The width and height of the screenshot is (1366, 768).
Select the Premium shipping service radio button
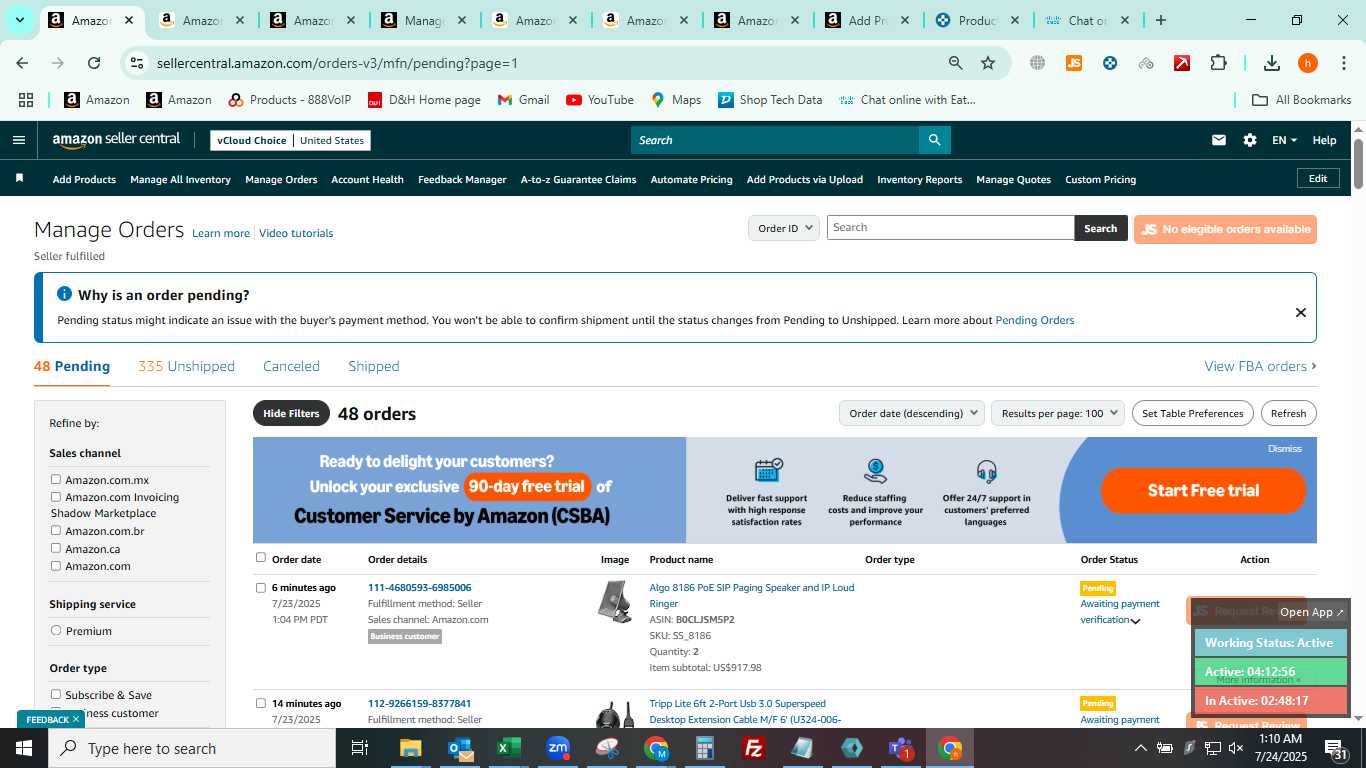pyautogui.click(x=56, y=630)
